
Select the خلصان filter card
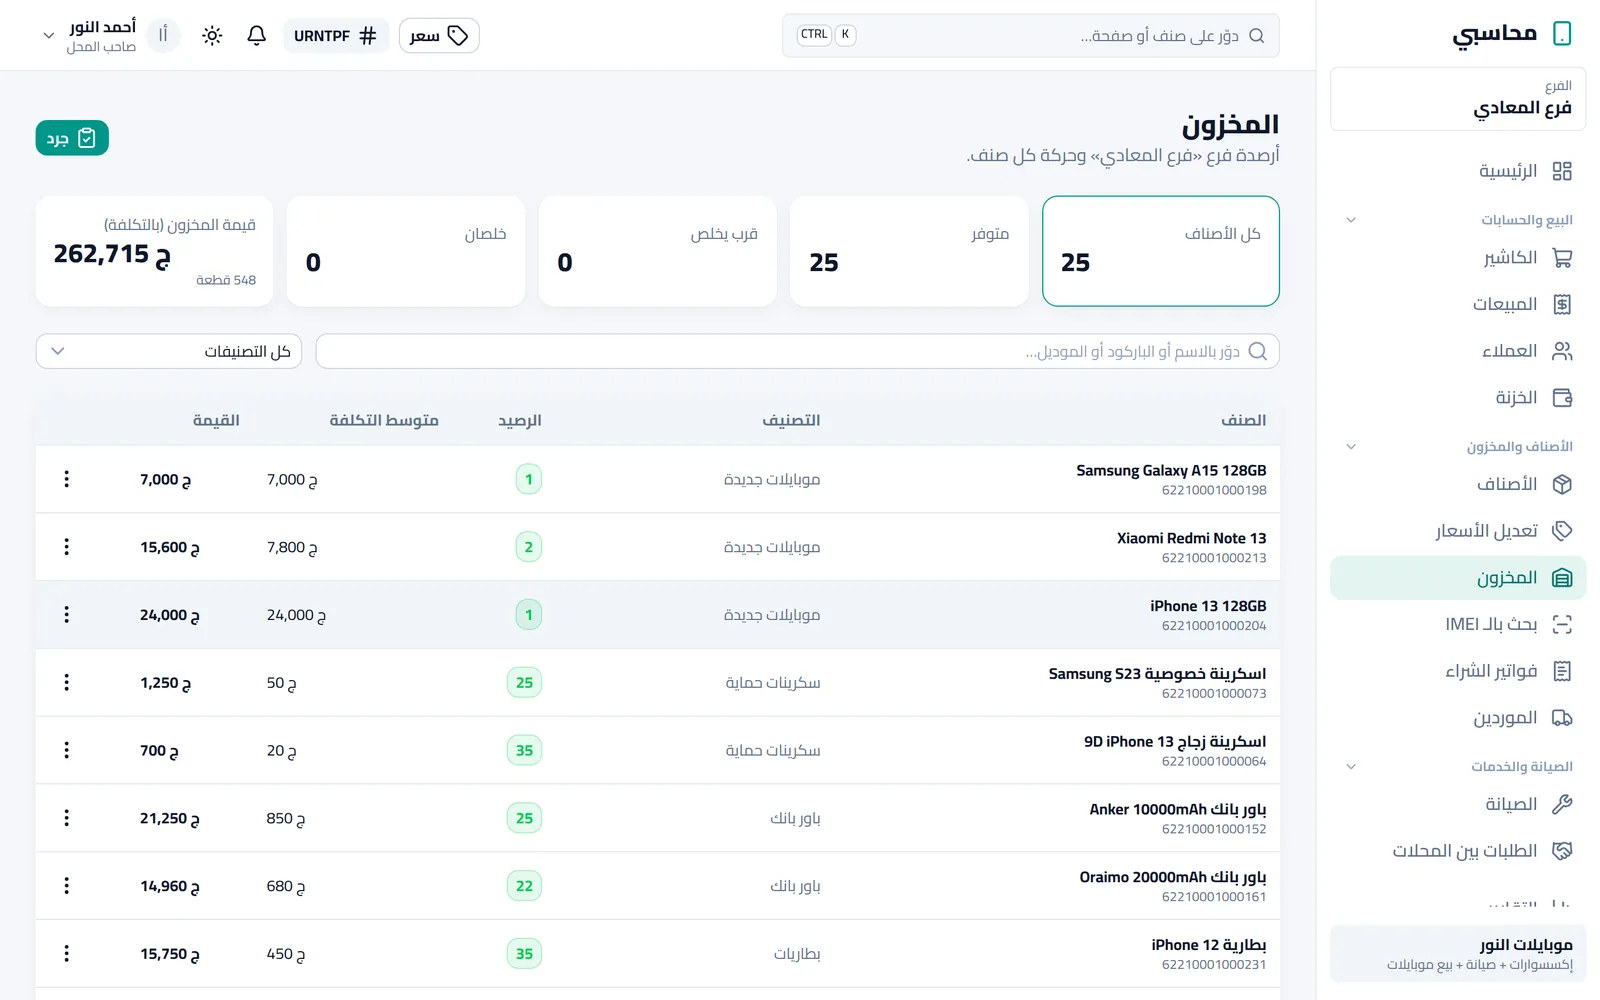(406, 251)
